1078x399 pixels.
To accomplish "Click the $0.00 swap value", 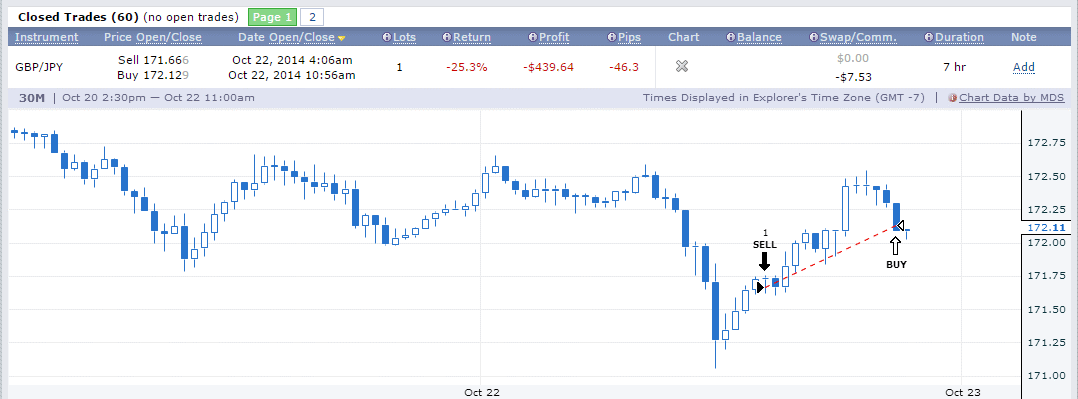I will (x=853, y=58).
